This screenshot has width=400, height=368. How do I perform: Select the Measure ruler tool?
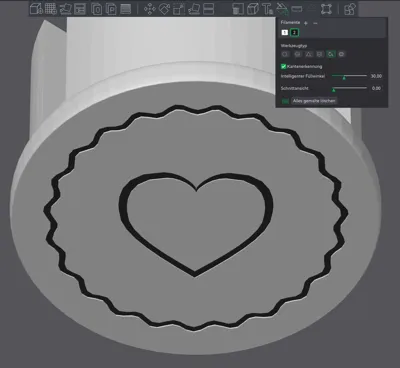click(x=297, y=9)
